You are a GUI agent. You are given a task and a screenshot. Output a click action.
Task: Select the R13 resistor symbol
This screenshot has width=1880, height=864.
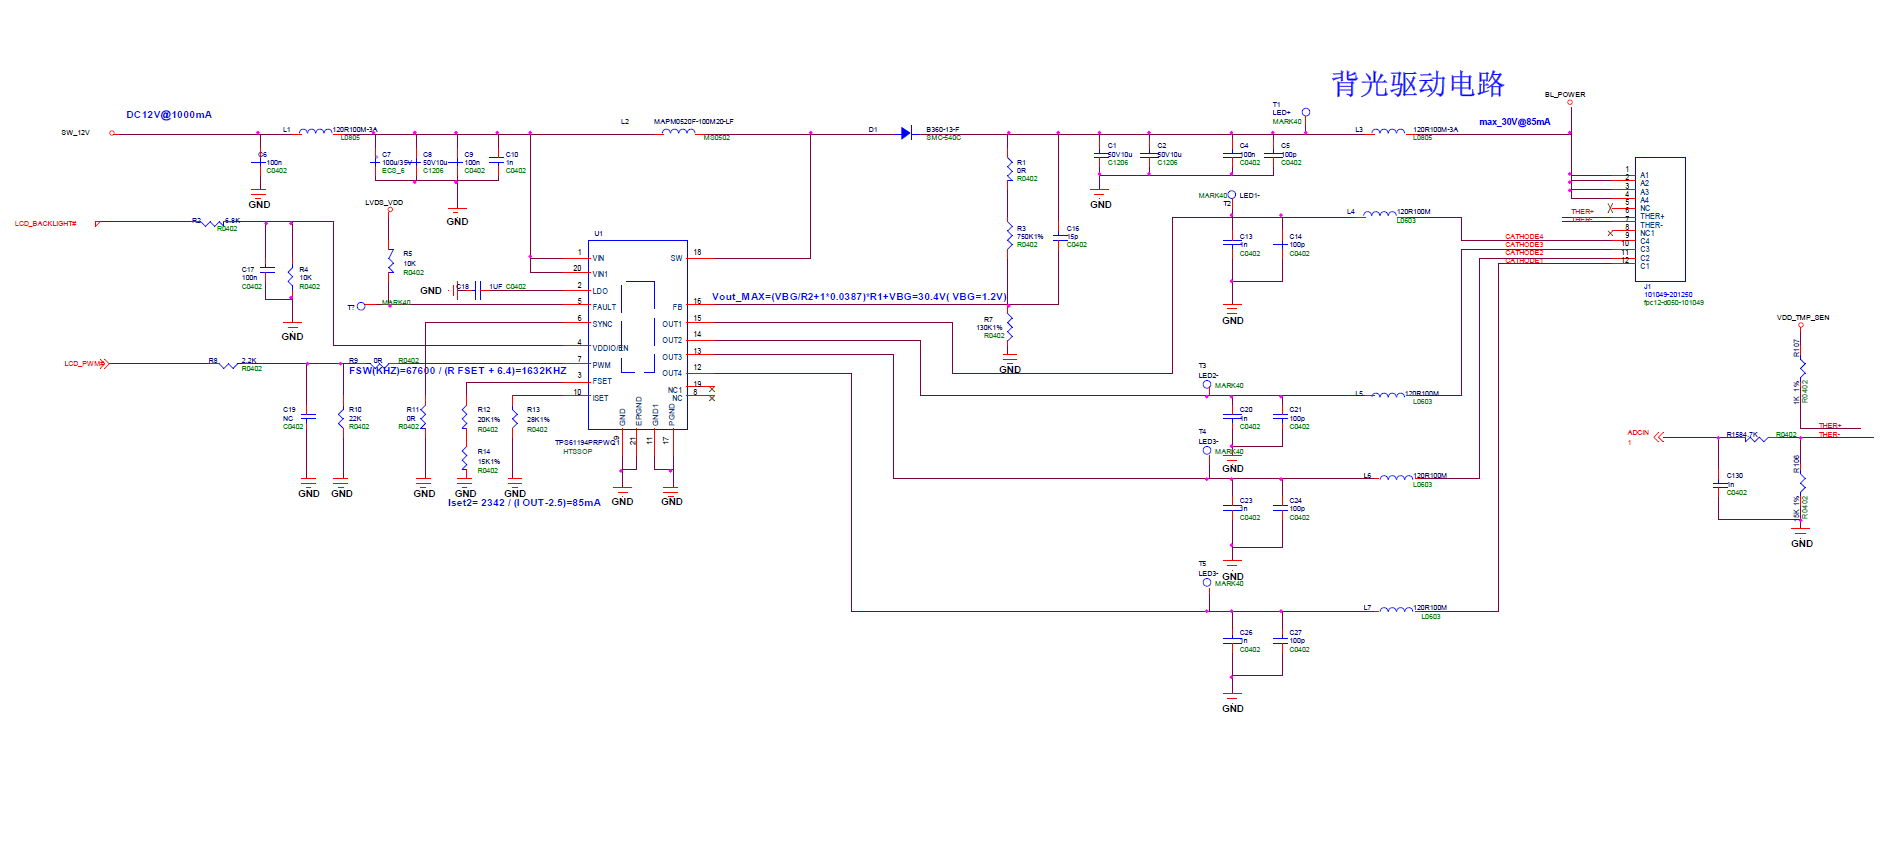[x=514, y=419]
